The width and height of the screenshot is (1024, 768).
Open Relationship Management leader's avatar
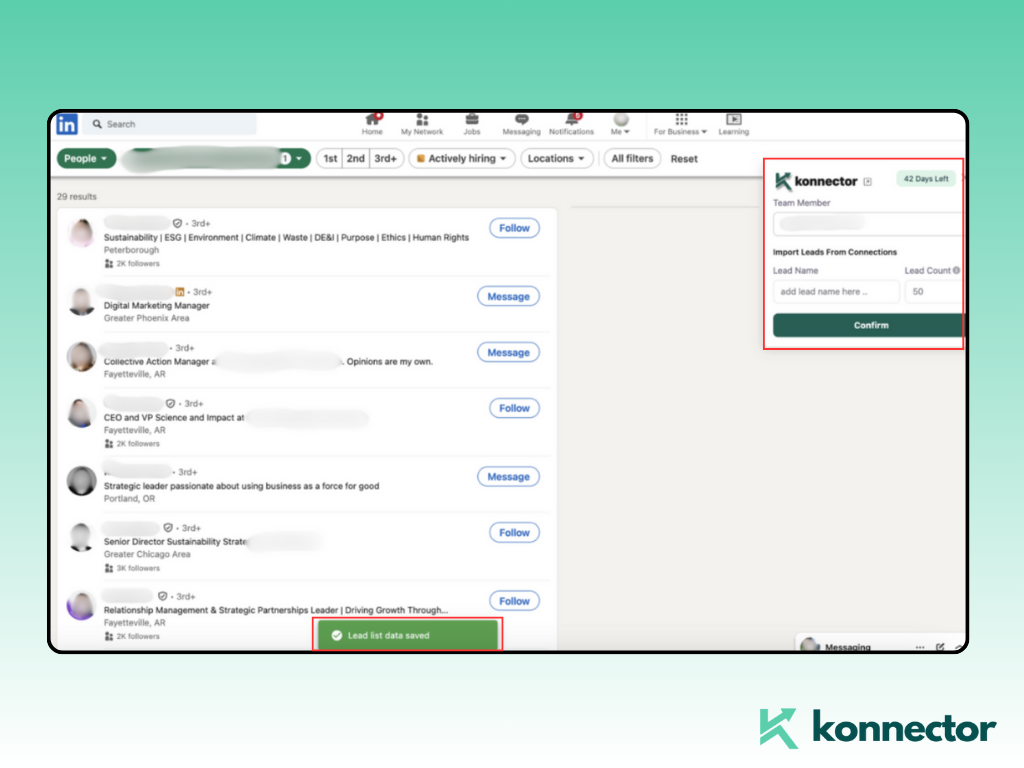coord(82,605)
